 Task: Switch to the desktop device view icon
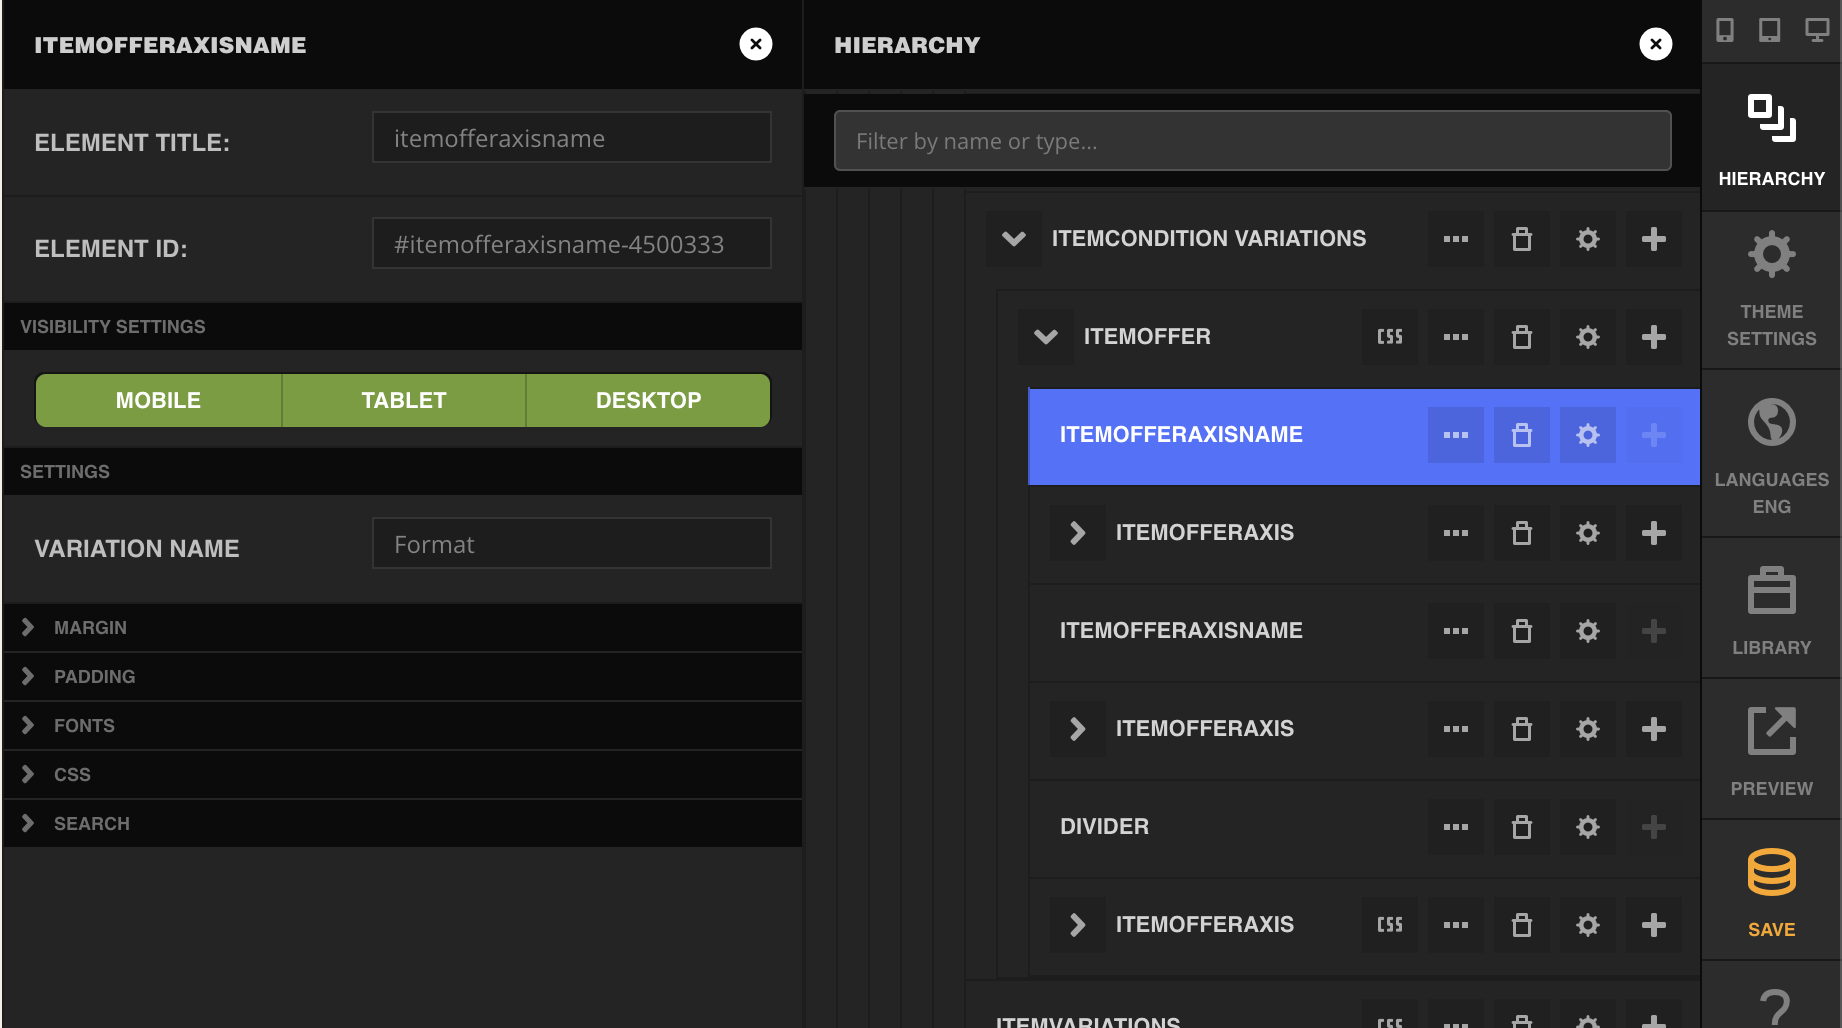(1816, 30)
